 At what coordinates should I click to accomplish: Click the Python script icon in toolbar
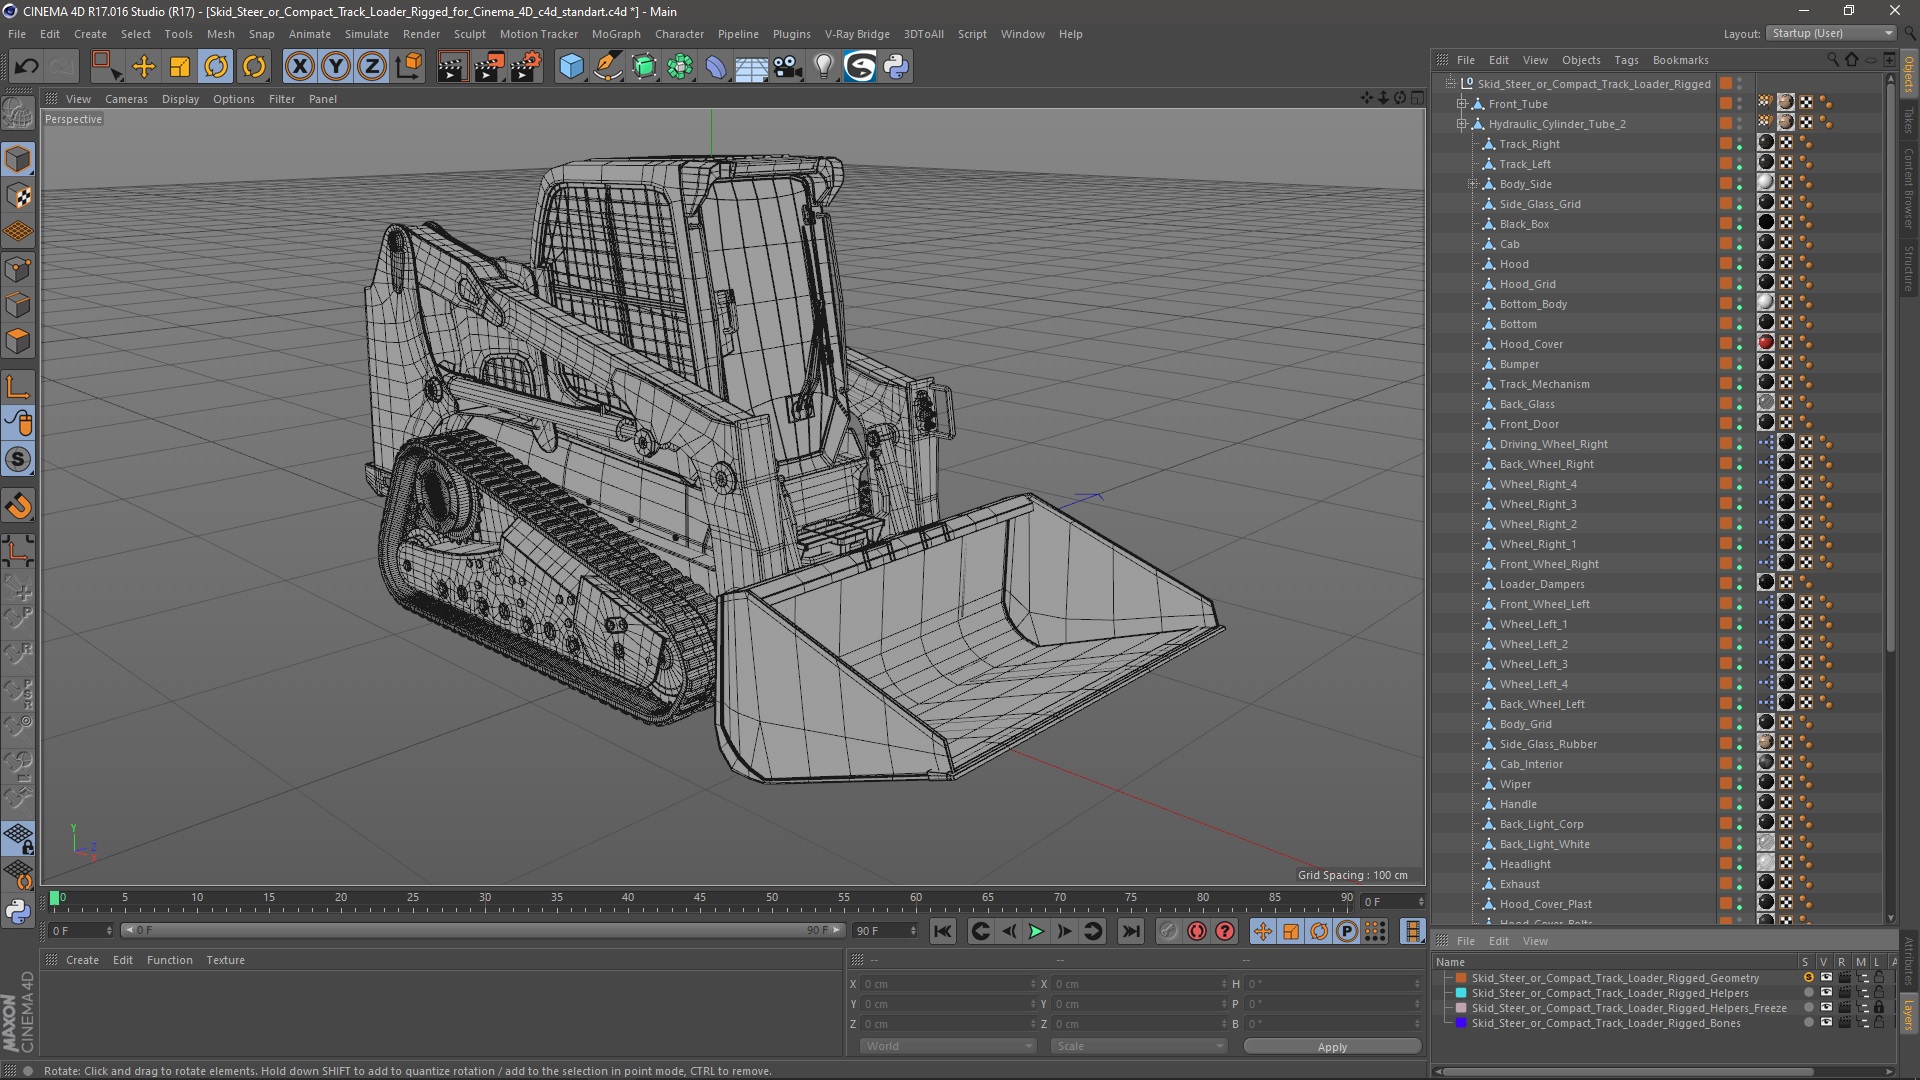tap(896, 67)
